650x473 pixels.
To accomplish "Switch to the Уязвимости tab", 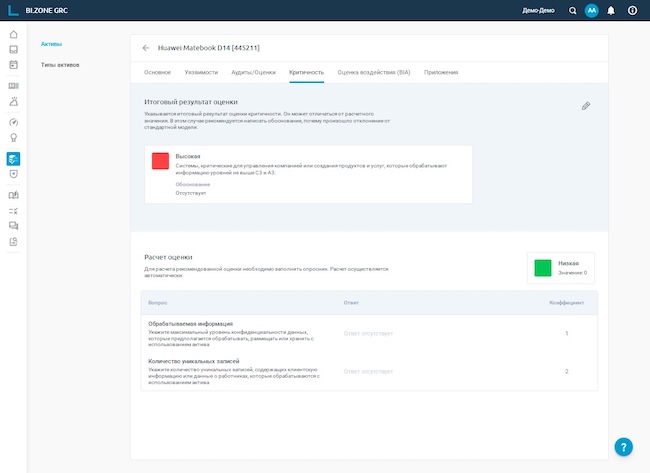I will point(201,72).
